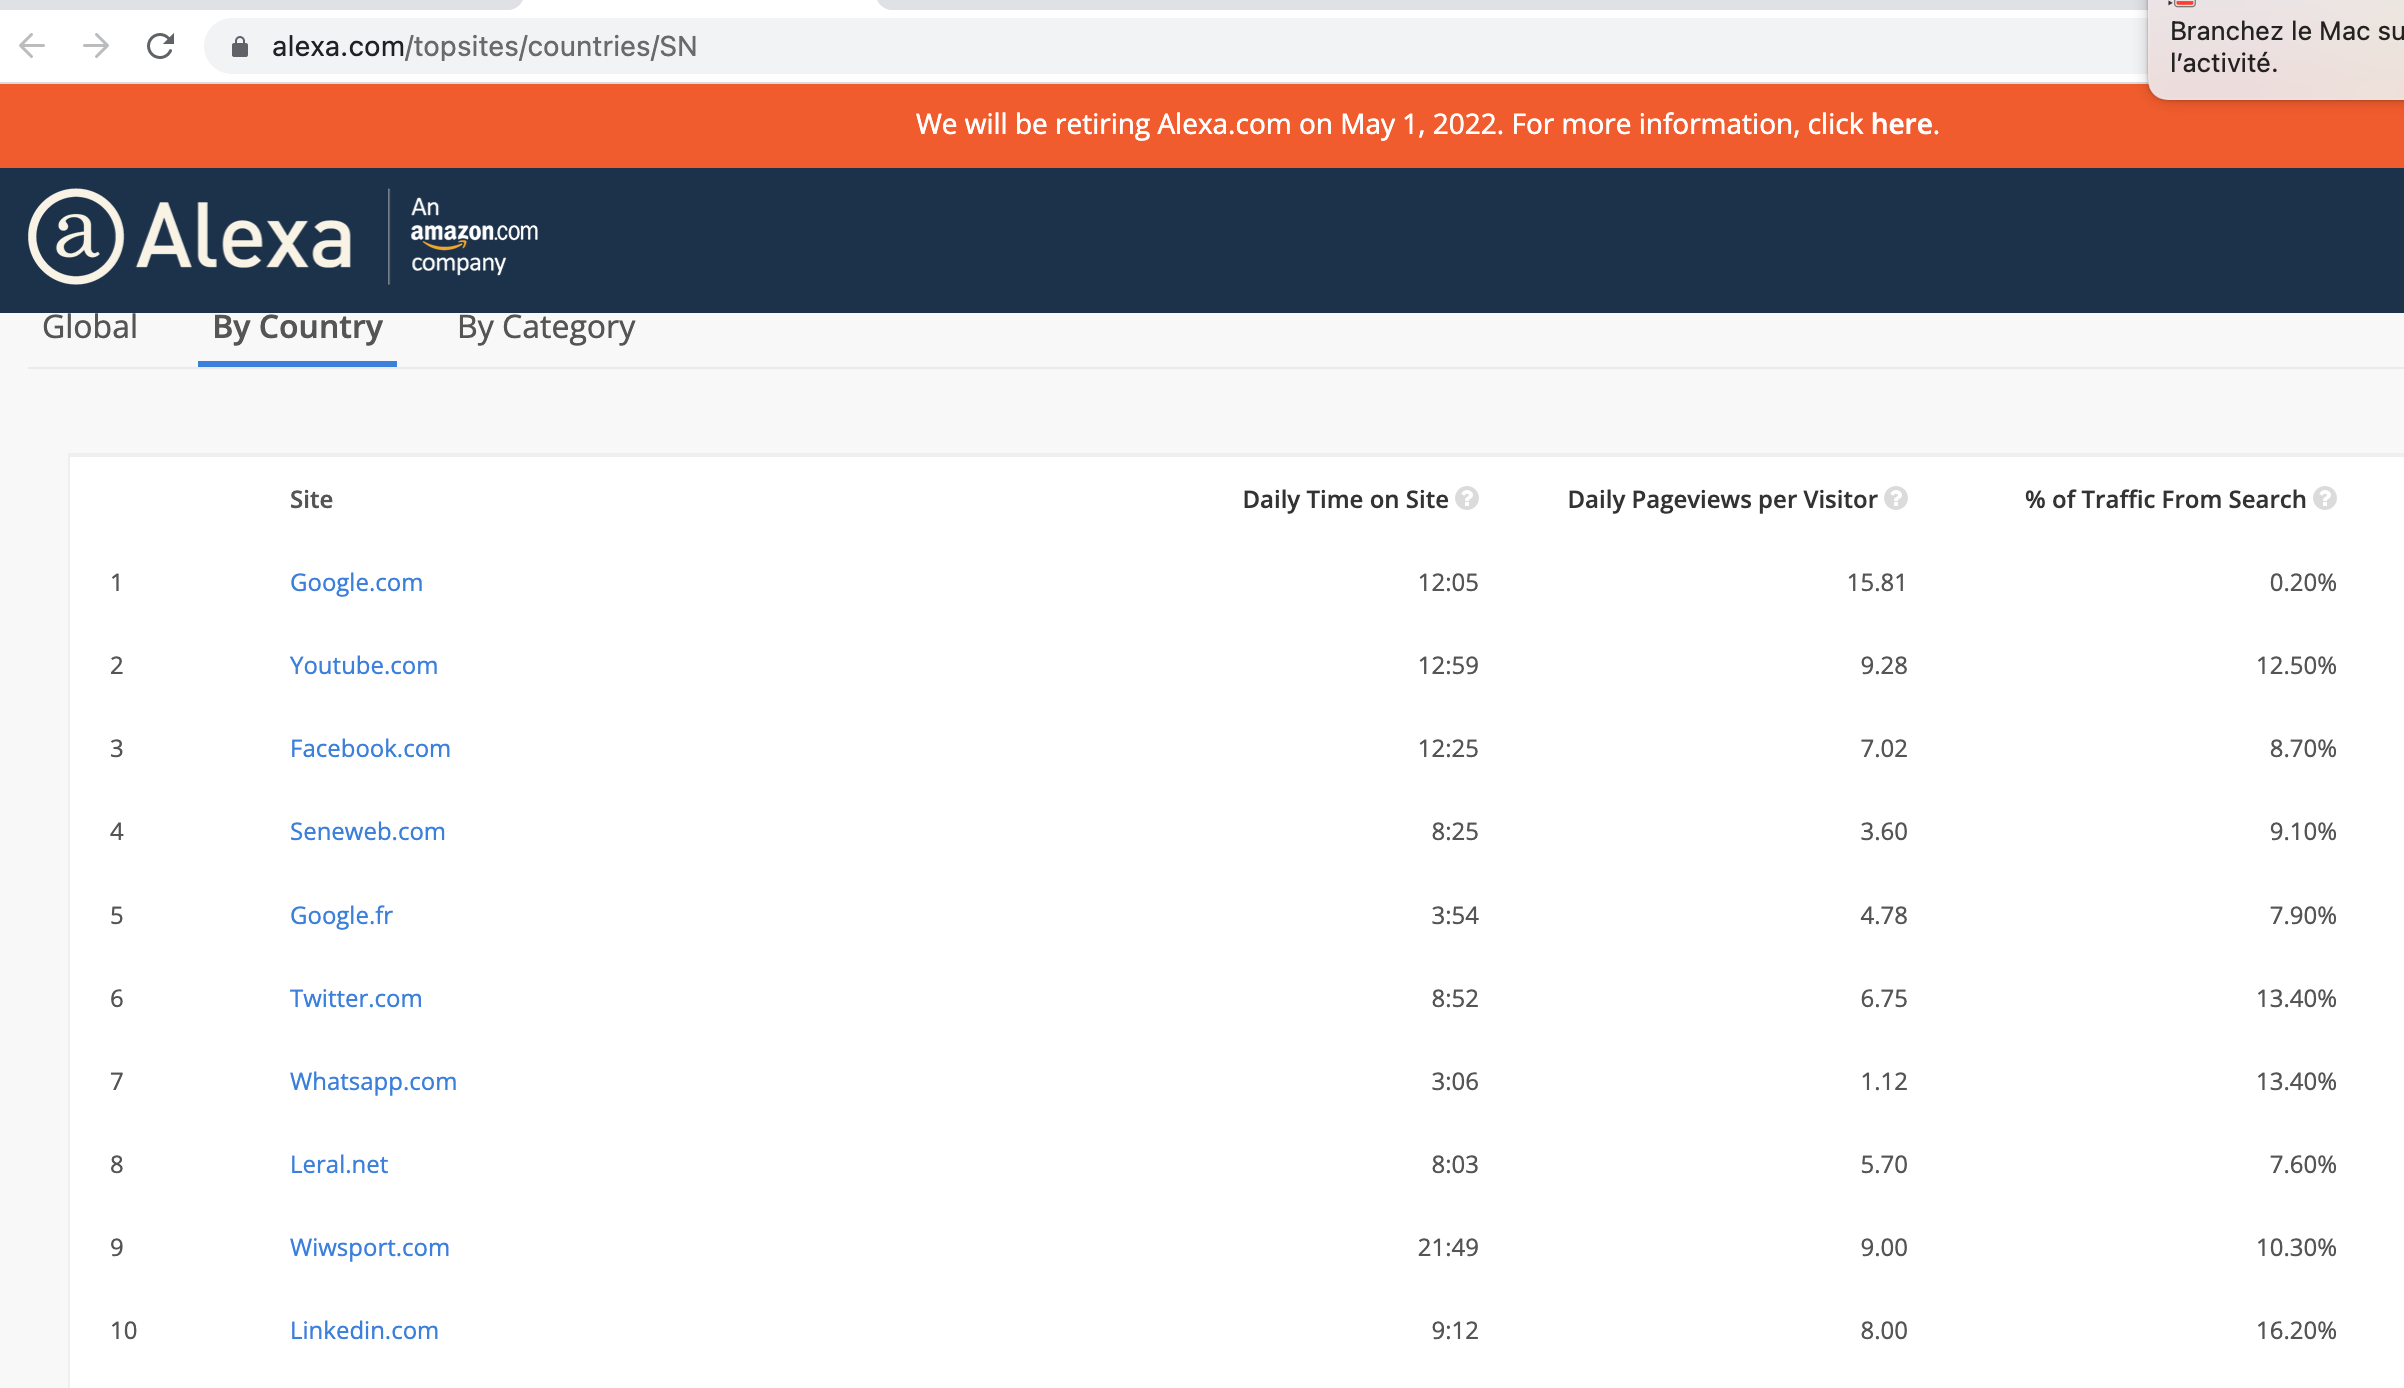This screenshot has width=2404, height=1388.
Task: Reload the page
Action: point(160,46)
